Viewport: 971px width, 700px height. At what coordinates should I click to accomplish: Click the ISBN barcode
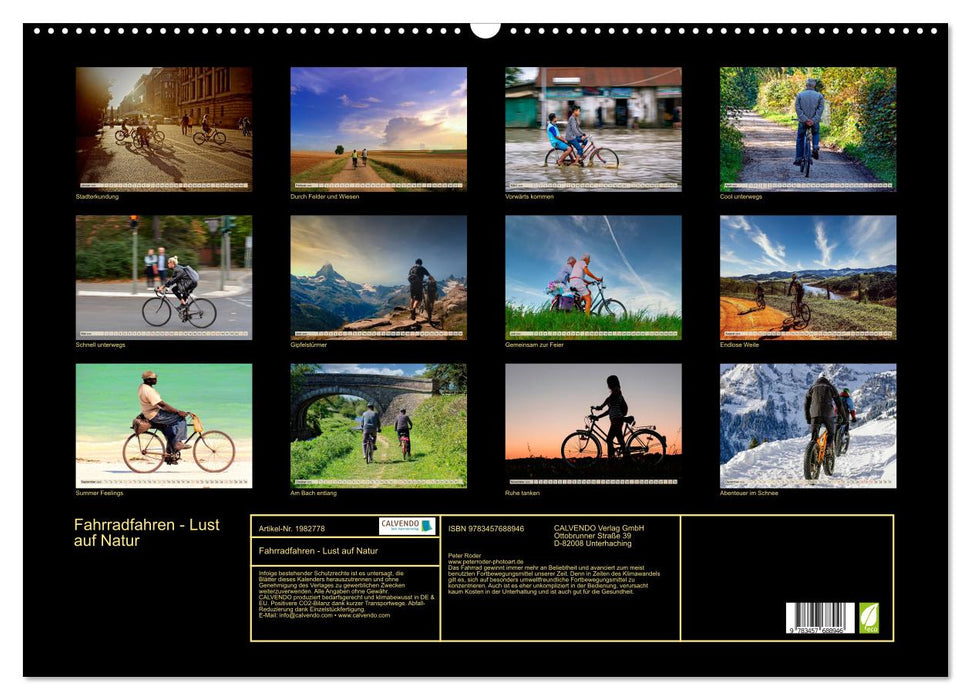pyautogui.click(x=820, y=616)
